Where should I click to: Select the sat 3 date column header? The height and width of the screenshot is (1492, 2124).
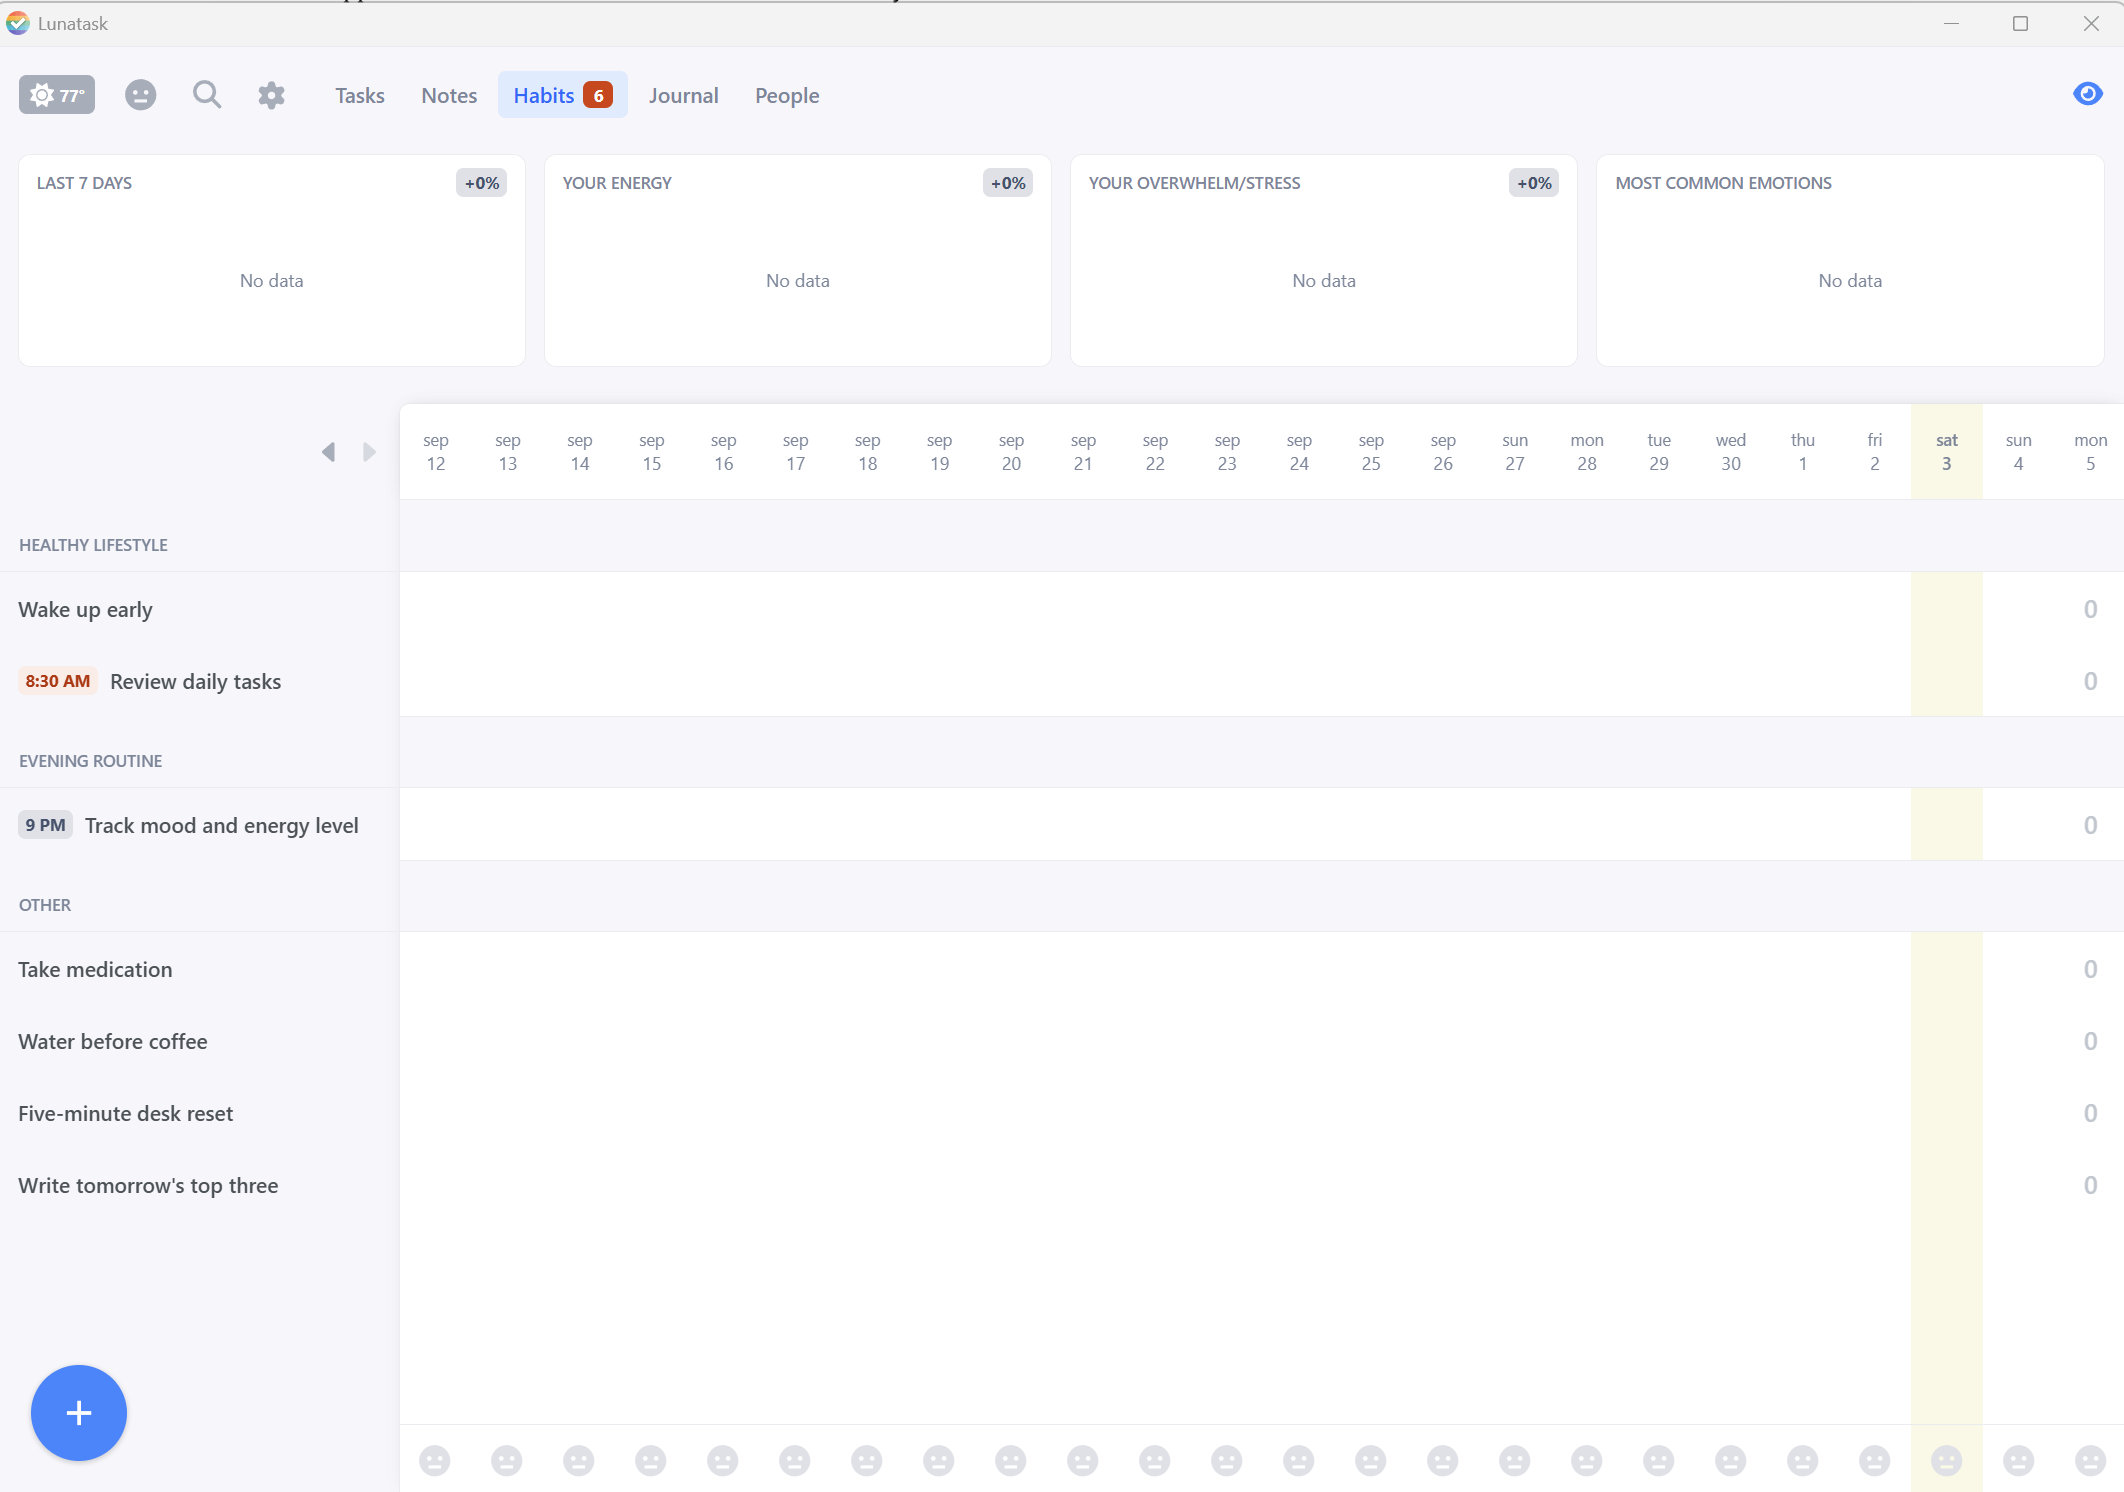coord(1947,452)
